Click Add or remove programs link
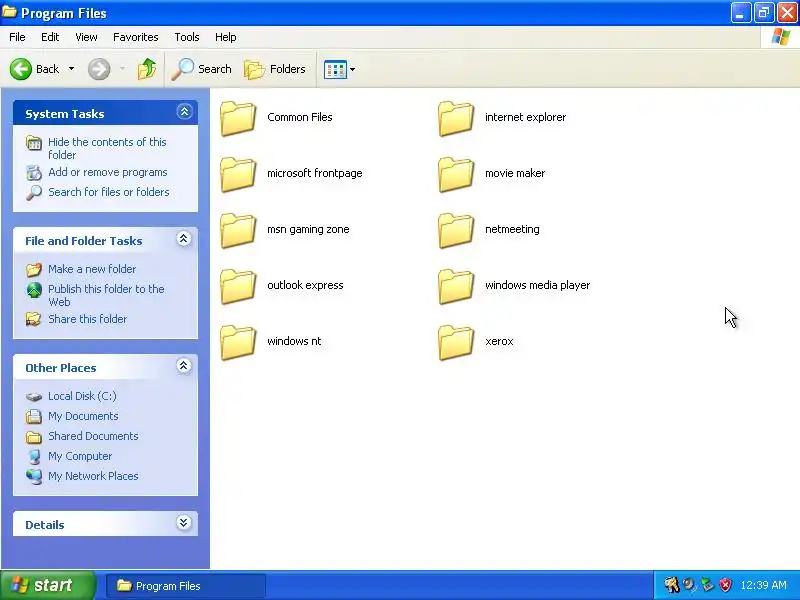 (x=108, y=172)
